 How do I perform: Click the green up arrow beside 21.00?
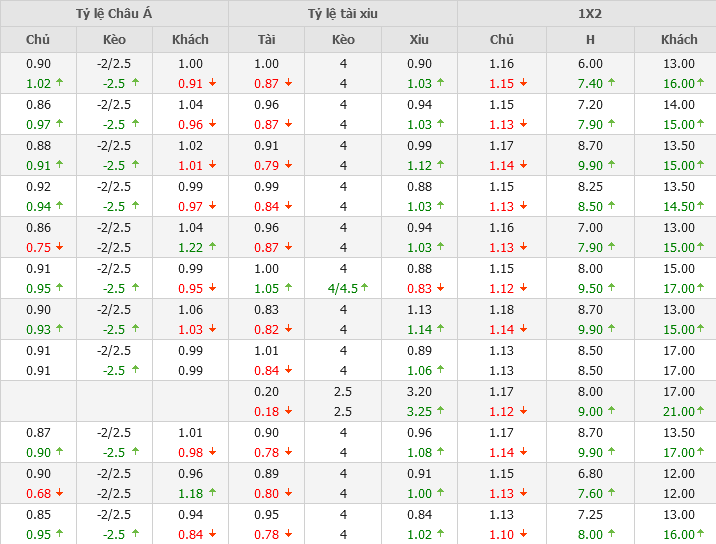(x=700, y=411)
